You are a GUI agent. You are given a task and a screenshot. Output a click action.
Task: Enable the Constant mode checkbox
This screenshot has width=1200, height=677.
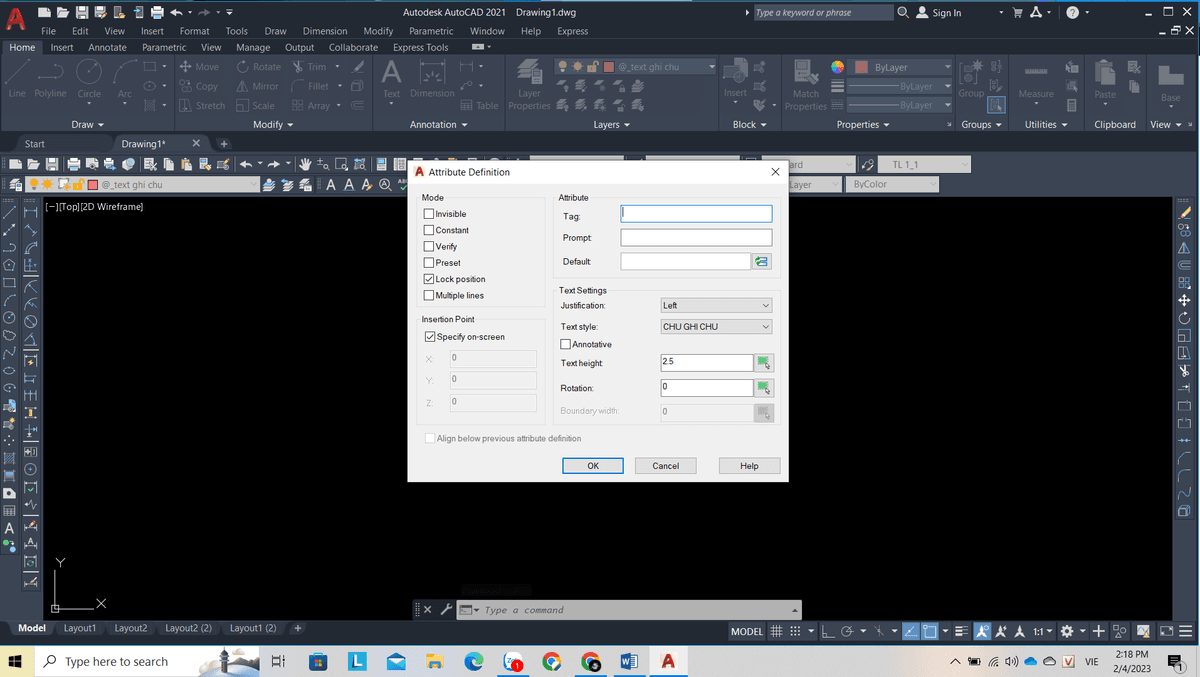point(429,230)
